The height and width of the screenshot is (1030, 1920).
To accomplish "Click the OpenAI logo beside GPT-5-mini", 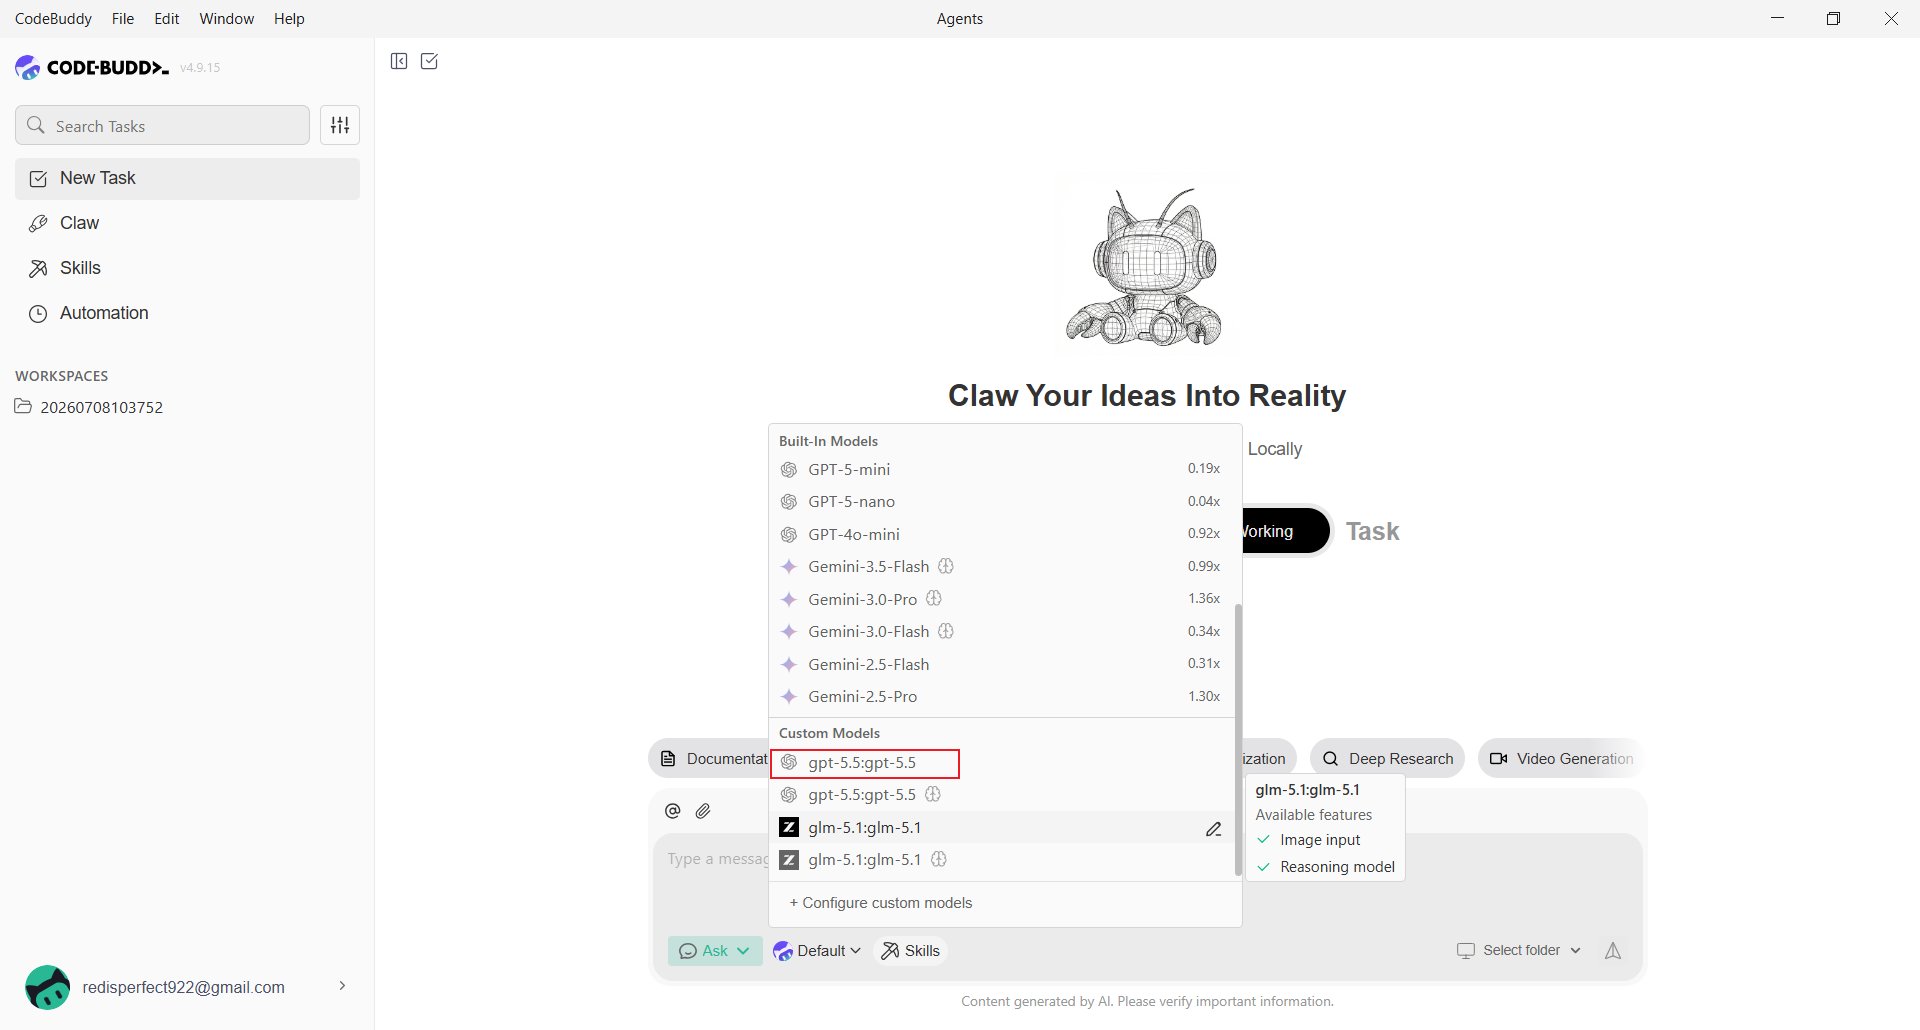I will click(x=789, y=469).
